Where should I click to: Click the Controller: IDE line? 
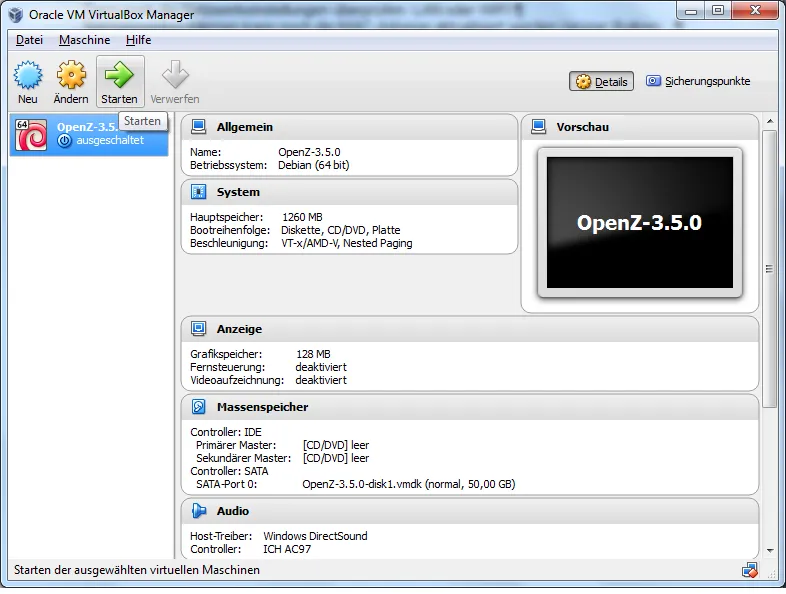click(226, 432)
